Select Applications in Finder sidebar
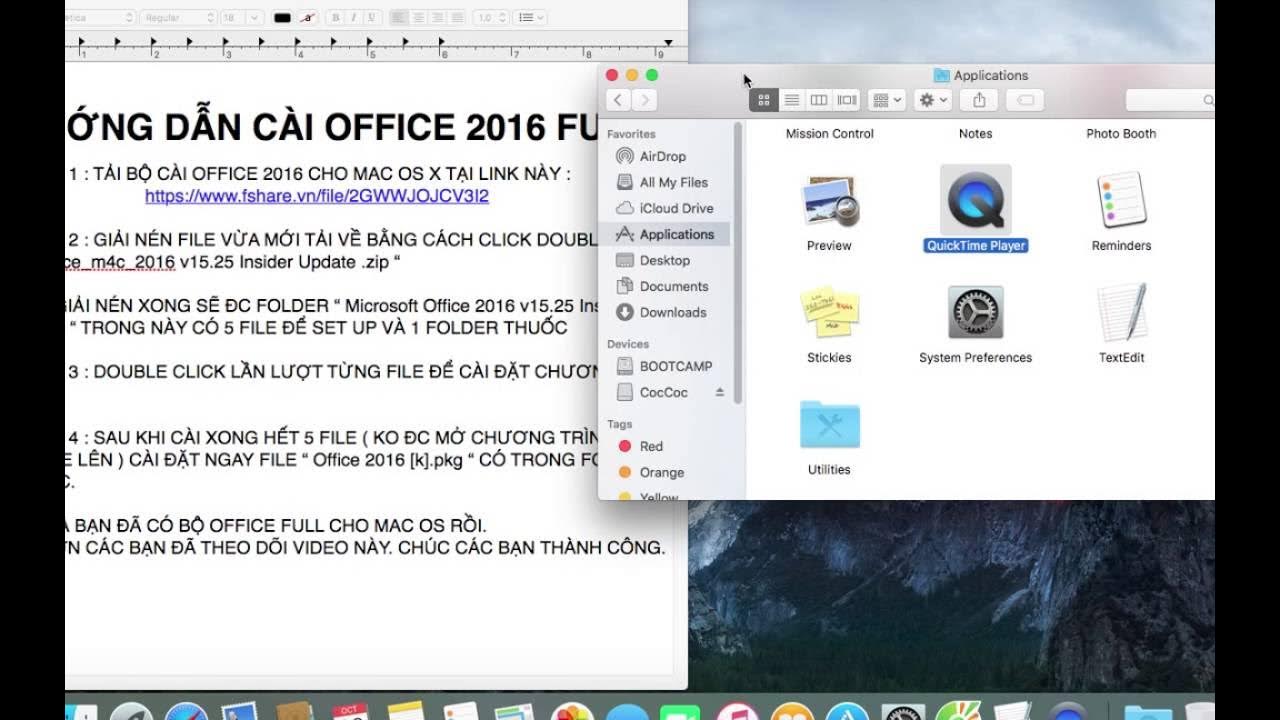 [x=664, y=234]
